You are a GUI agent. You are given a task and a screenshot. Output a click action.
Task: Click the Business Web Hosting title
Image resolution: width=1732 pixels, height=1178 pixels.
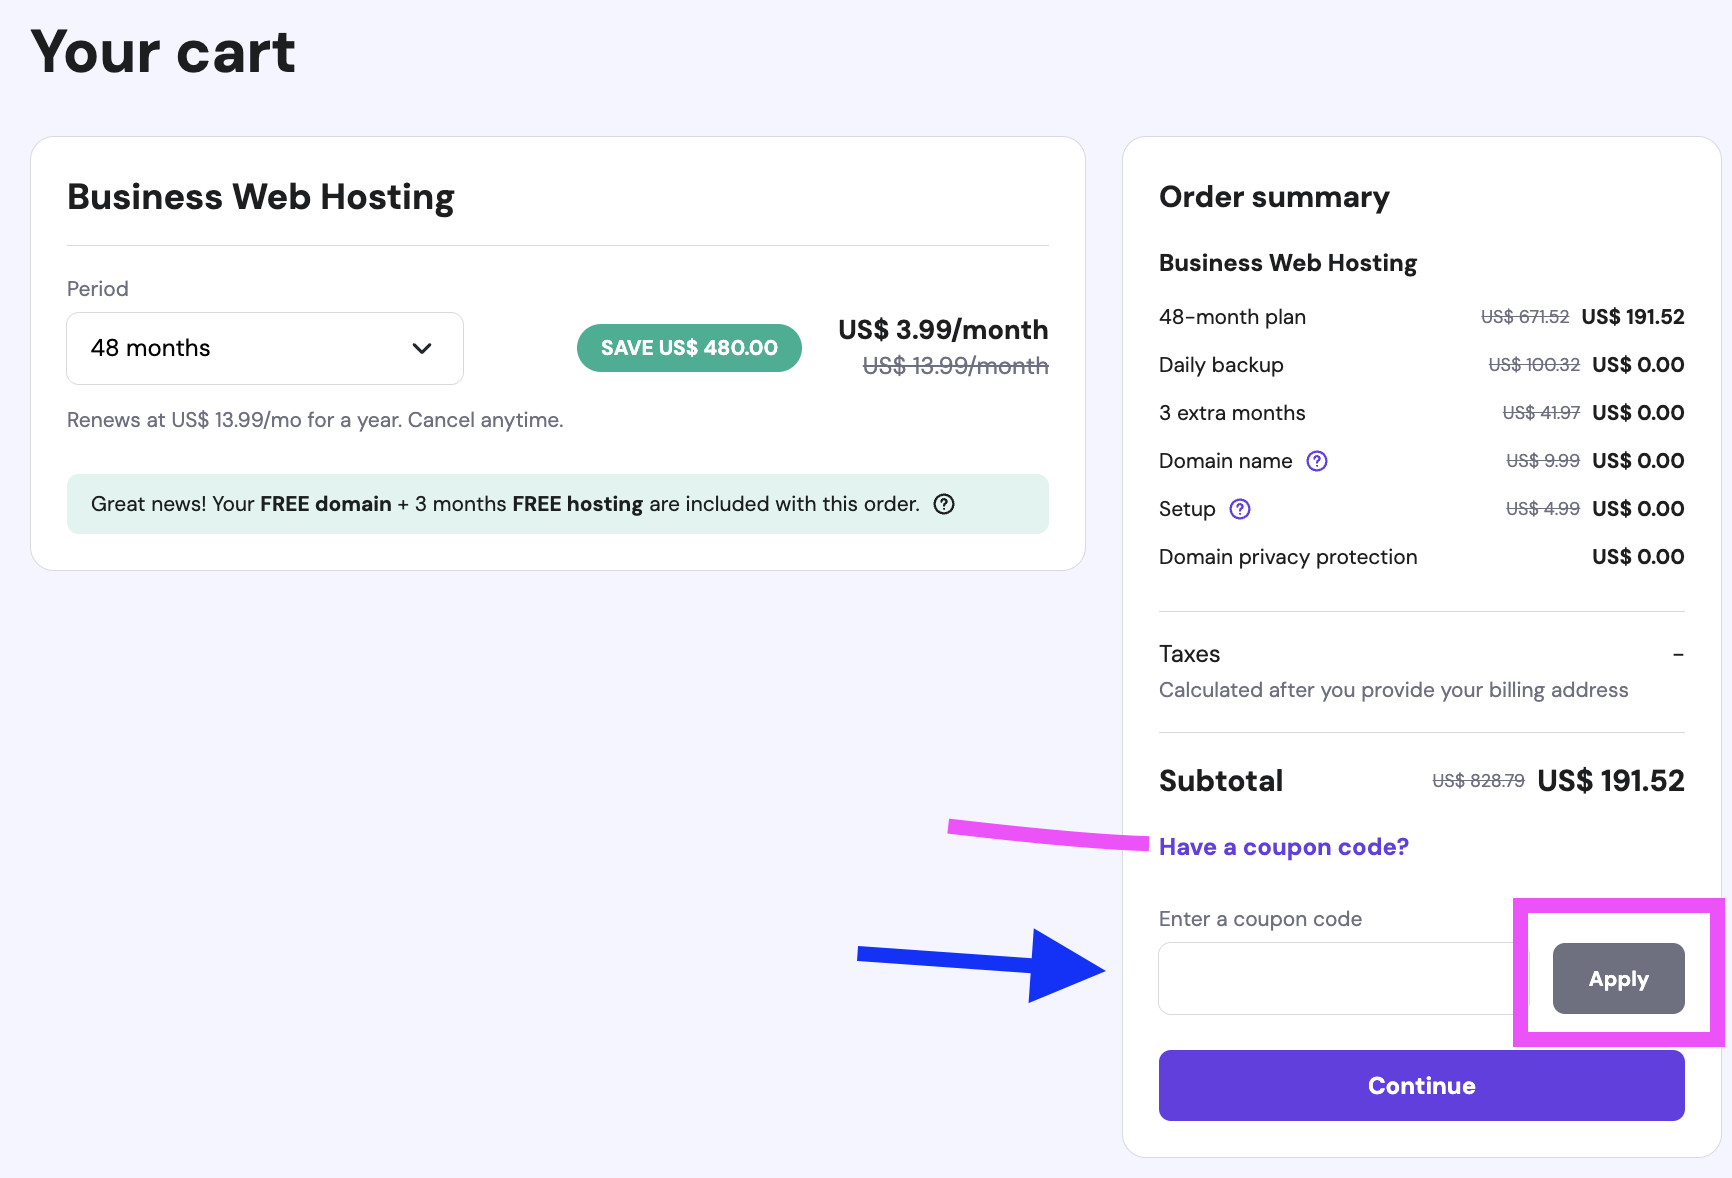click(x=260, y=197)
